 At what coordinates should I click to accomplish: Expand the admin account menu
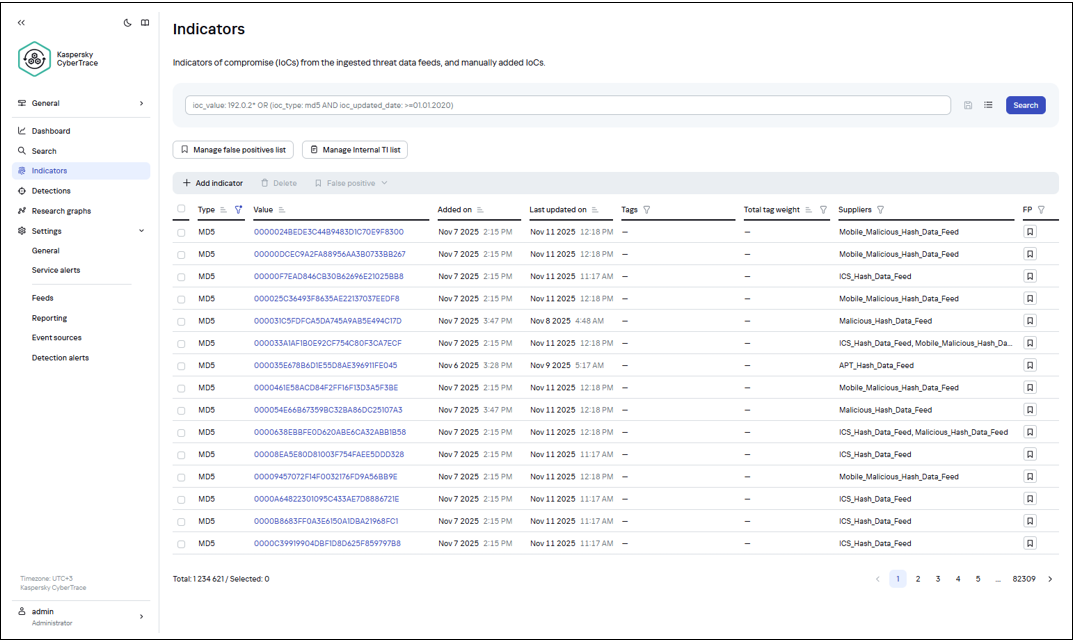click(x=142, y=617)
